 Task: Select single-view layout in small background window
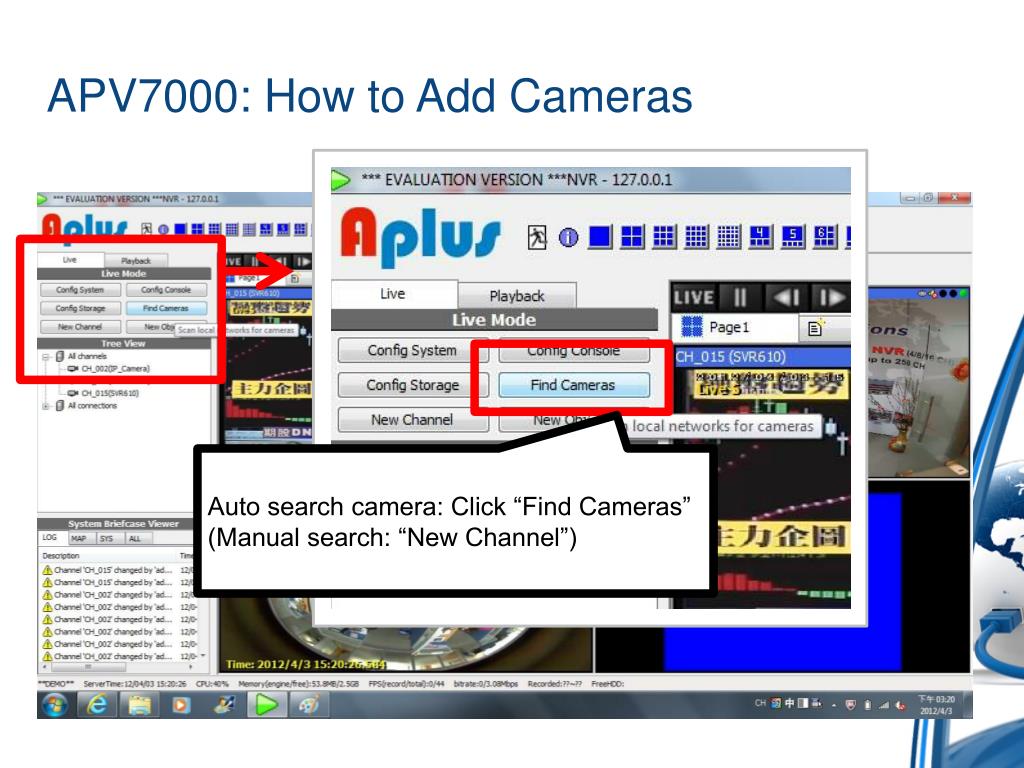pos(180,229)
